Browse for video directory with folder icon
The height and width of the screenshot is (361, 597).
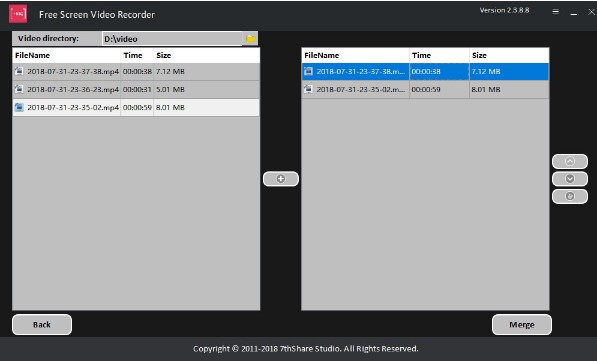[x=251, y=39]
